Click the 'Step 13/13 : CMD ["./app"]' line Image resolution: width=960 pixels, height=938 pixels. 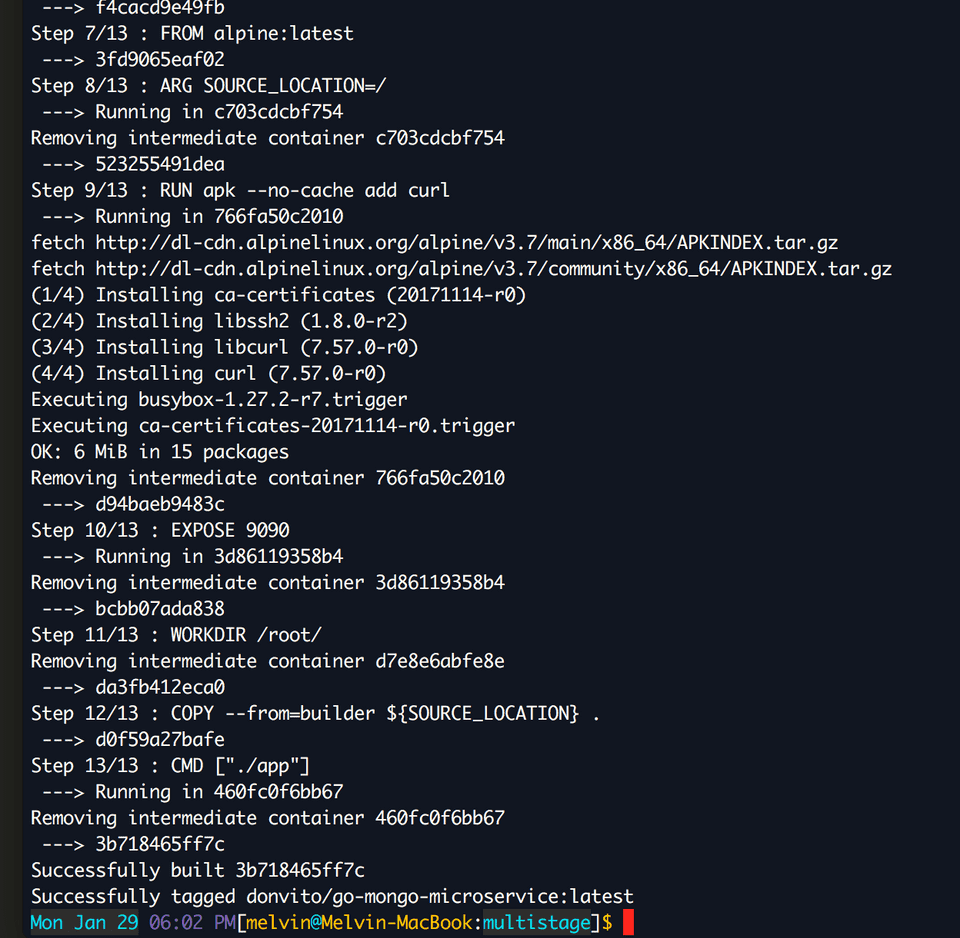coord(171,766)
